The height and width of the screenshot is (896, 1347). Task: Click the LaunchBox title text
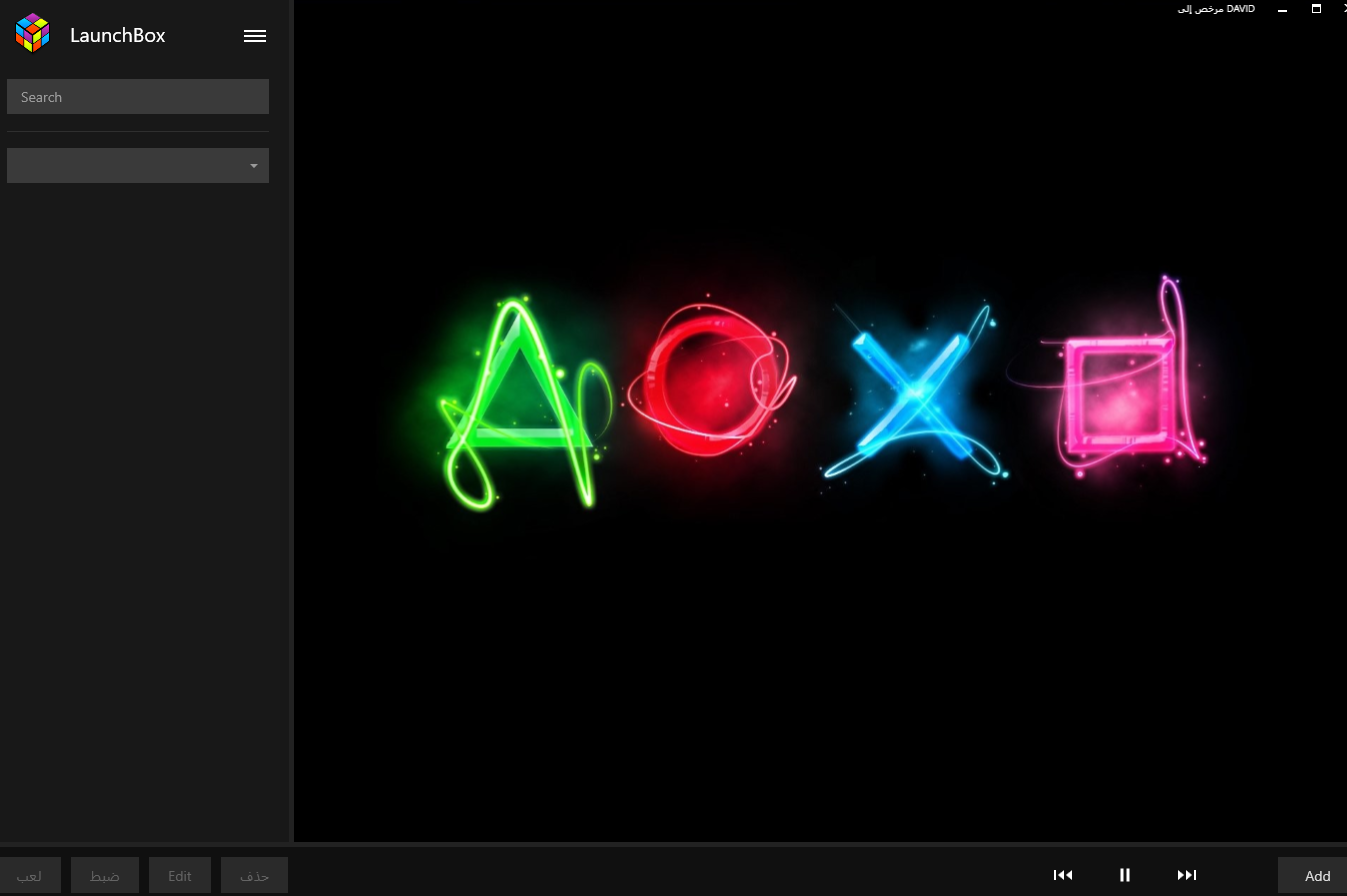[118, 36]
